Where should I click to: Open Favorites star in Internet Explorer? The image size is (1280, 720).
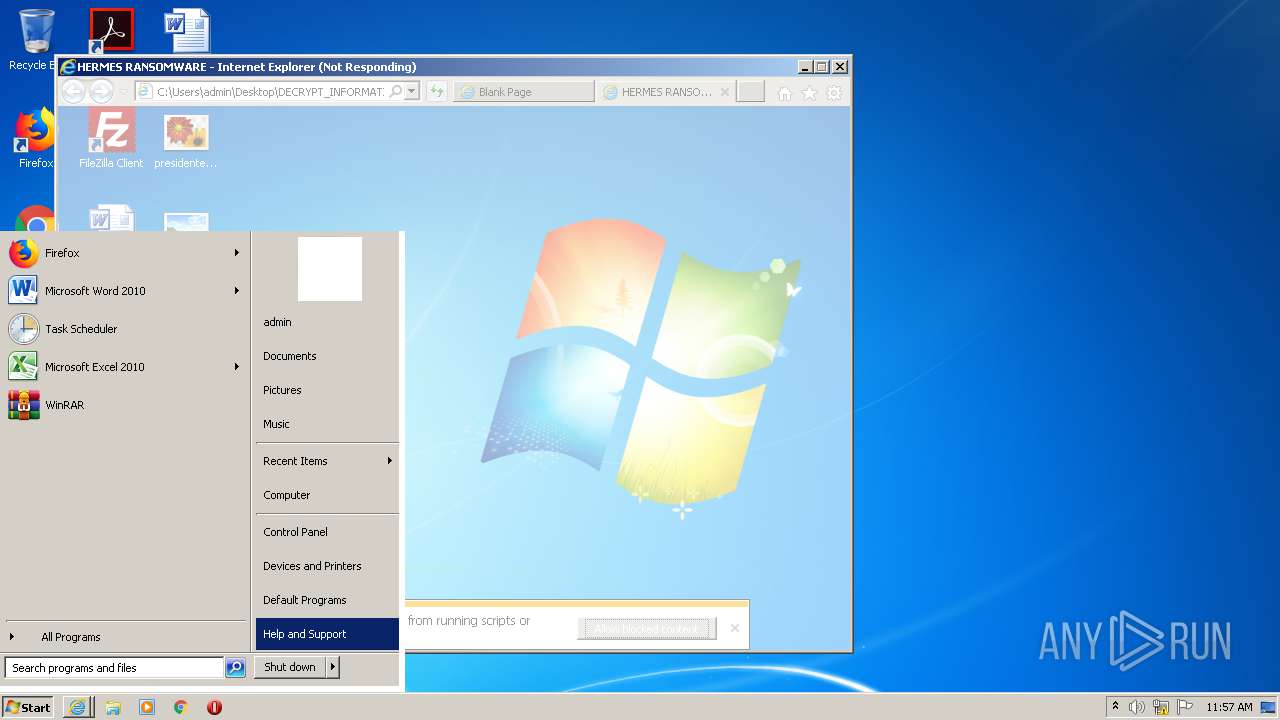coord(810,93)
